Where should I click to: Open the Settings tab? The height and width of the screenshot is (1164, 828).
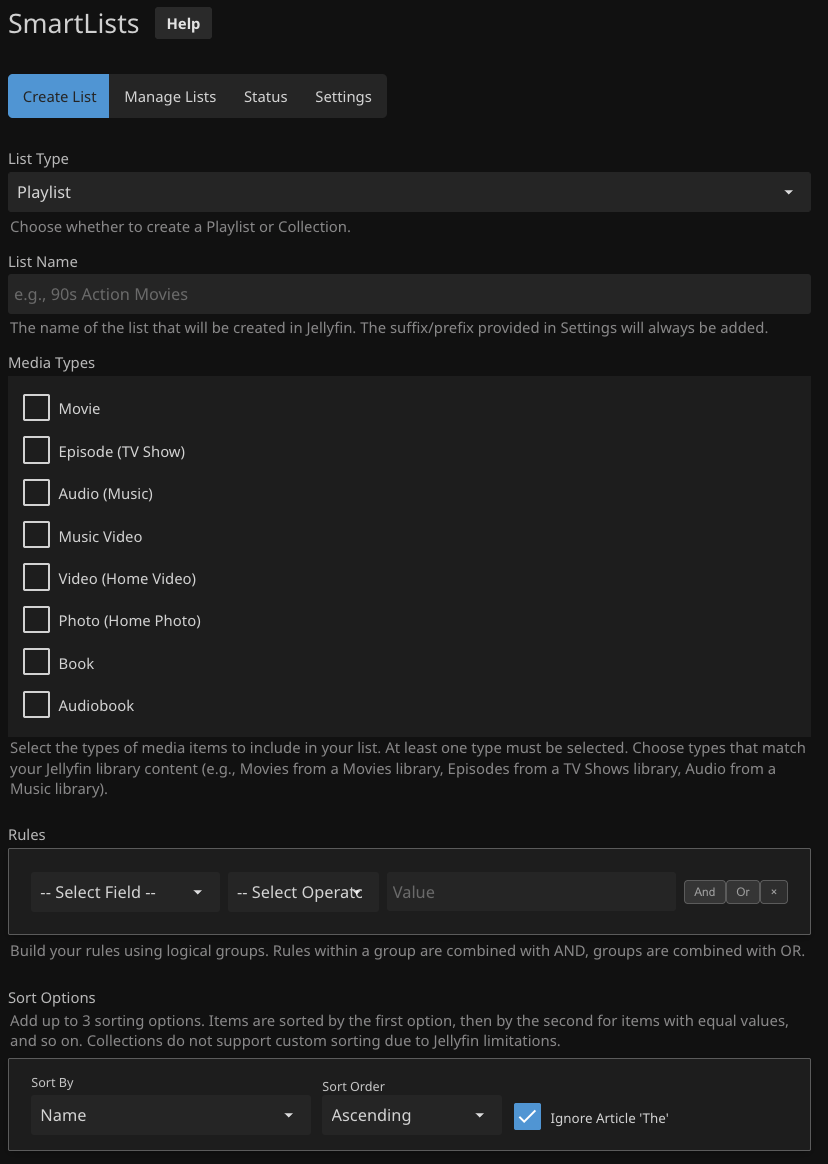[343, 97]
